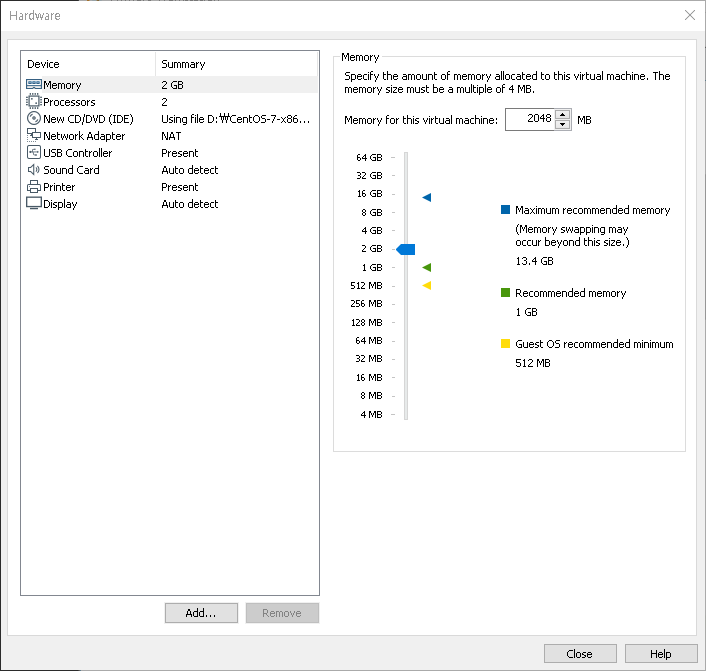Select the Processors chip icon
Screen dimensions: 706x671
(x=33, y=102)
